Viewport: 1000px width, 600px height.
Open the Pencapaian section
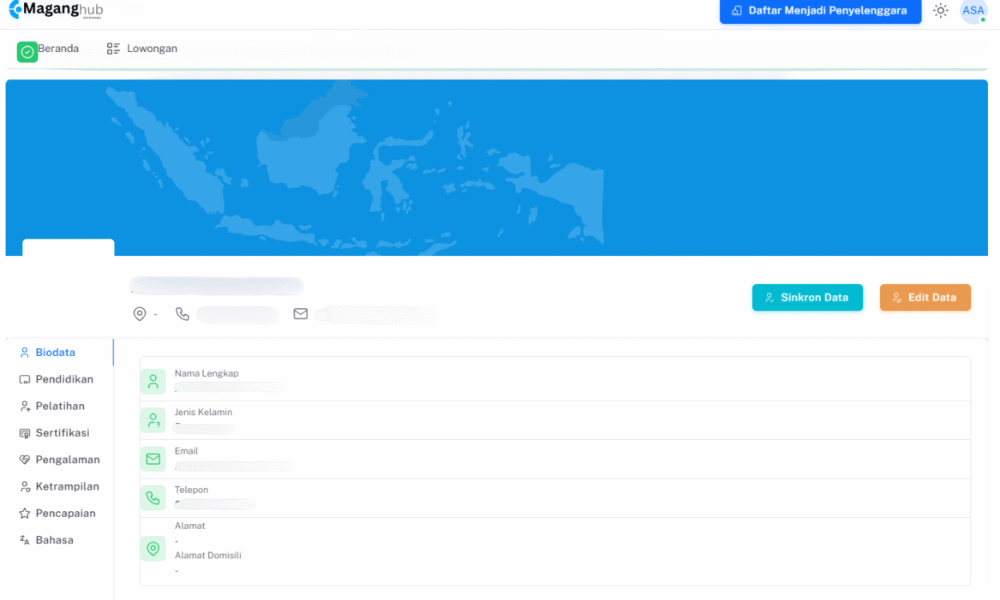pyautogui.click(x=58, y=513)
